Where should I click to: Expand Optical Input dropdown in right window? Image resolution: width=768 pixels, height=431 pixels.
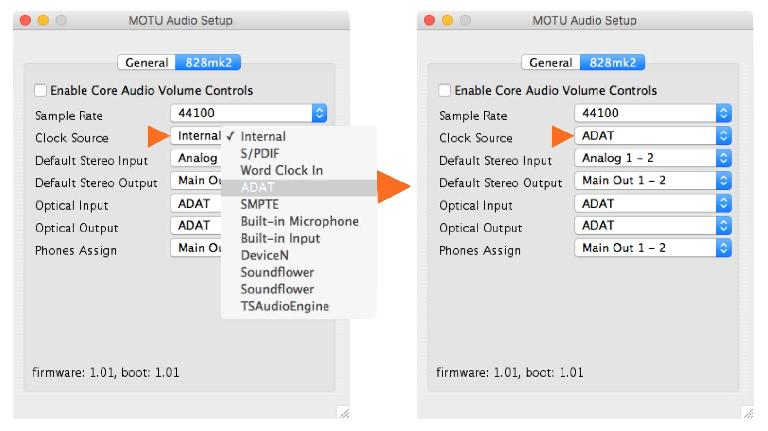point(653,203)
